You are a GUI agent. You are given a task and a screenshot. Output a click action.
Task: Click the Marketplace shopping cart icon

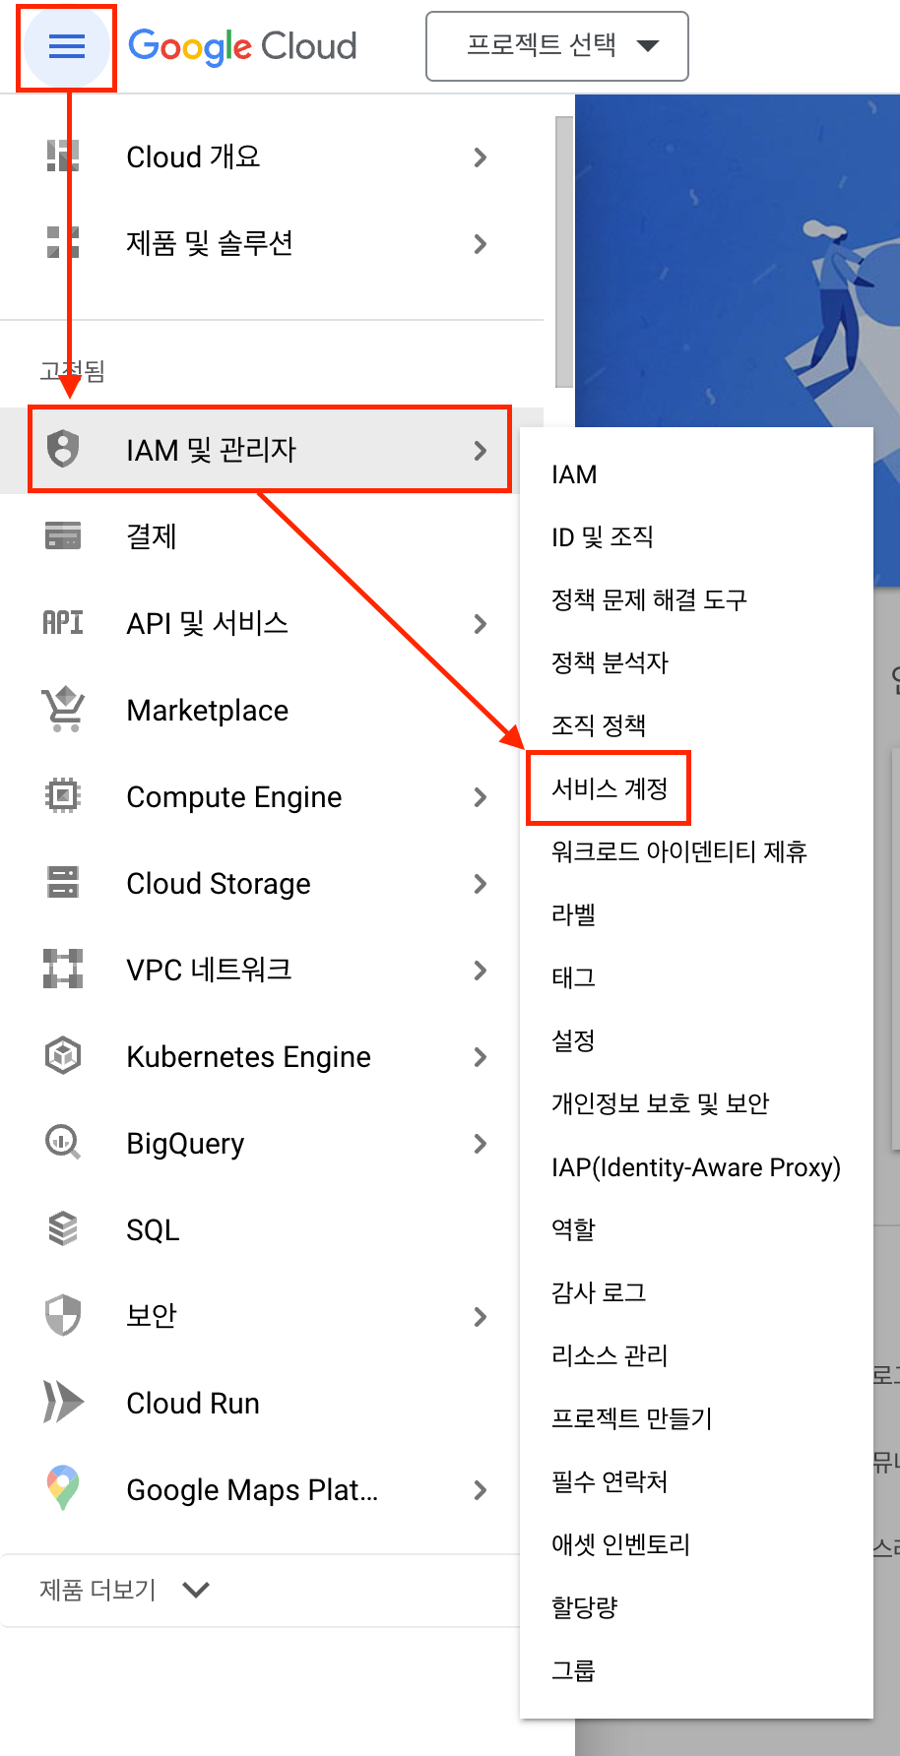pos(63,710)
